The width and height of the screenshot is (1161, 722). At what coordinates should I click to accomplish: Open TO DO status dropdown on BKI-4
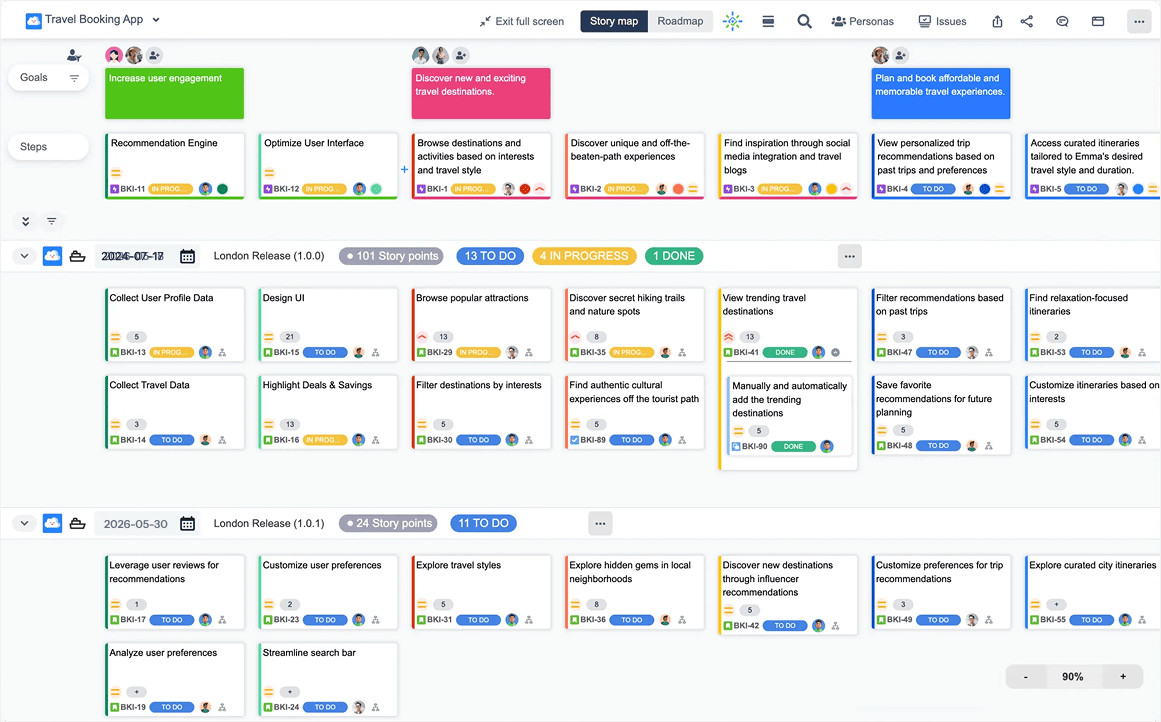click(x=933, y=189)
